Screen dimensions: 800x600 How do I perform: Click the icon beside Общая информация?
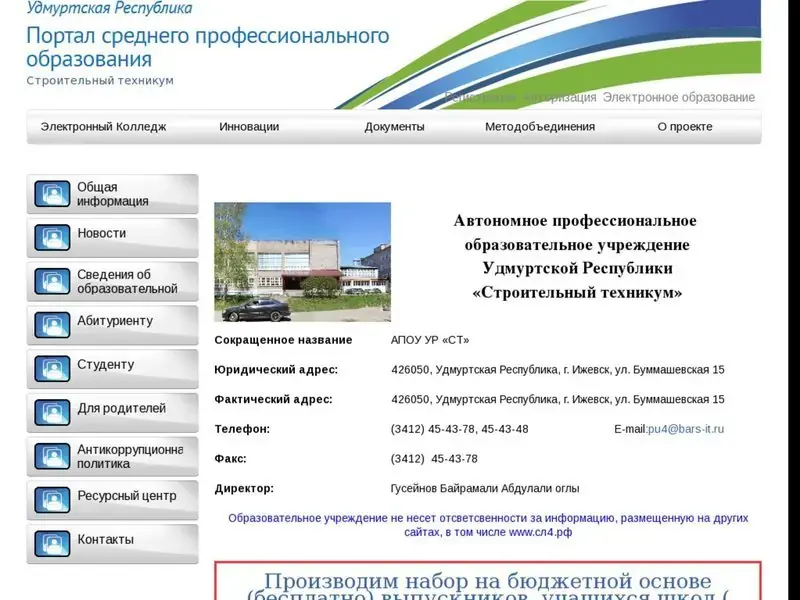pos(52,194)
